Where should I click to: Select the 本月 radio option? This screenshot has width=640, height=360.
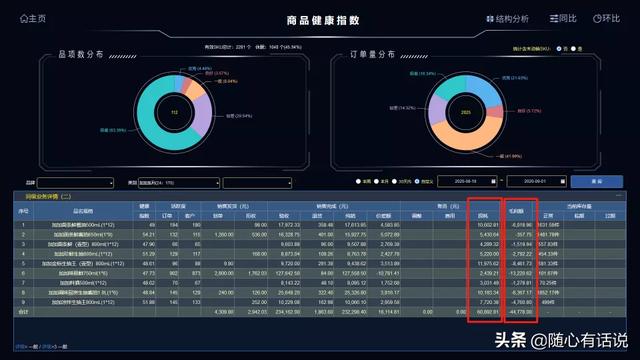[x=376, y=181]
